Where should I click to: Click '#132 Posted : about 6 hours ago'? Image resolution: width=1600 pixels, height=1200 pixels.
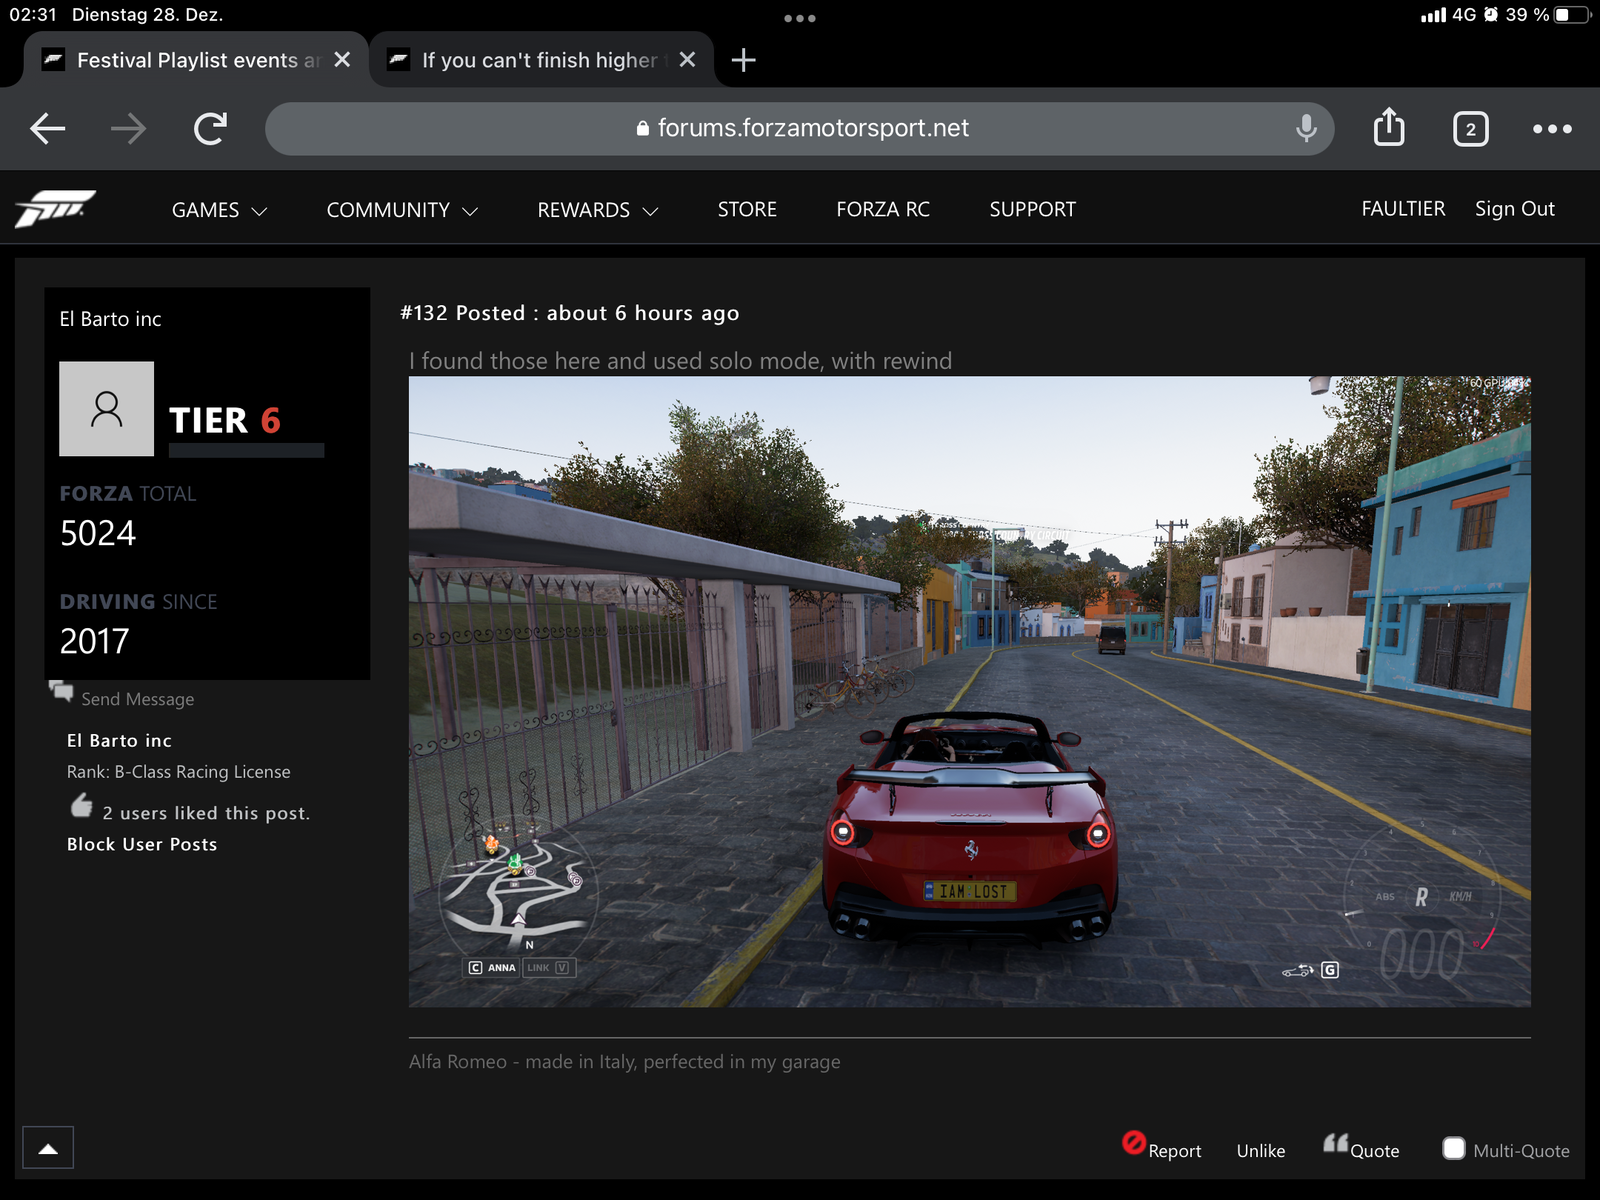click(x=570, y=313)
